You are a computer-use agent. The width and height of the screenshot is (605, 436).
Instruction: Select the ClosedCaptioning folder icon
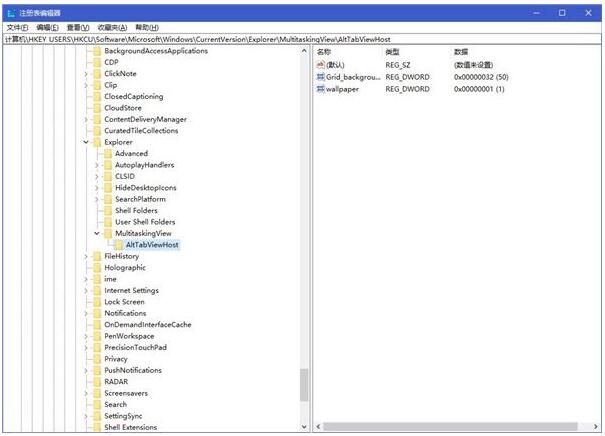pos(97,96)
